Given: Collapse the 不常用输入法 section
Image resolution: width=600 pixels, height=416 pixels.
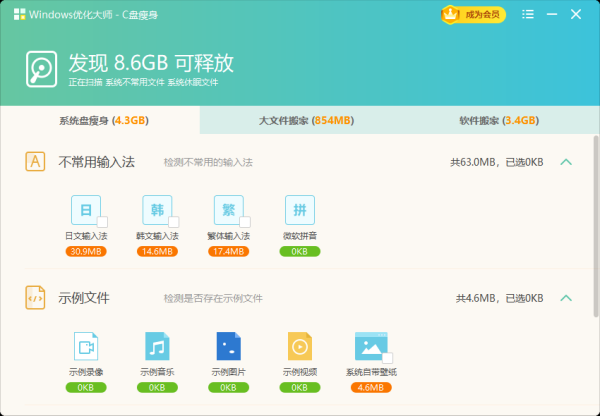Looking at the screenshot, I should (565, 162).
